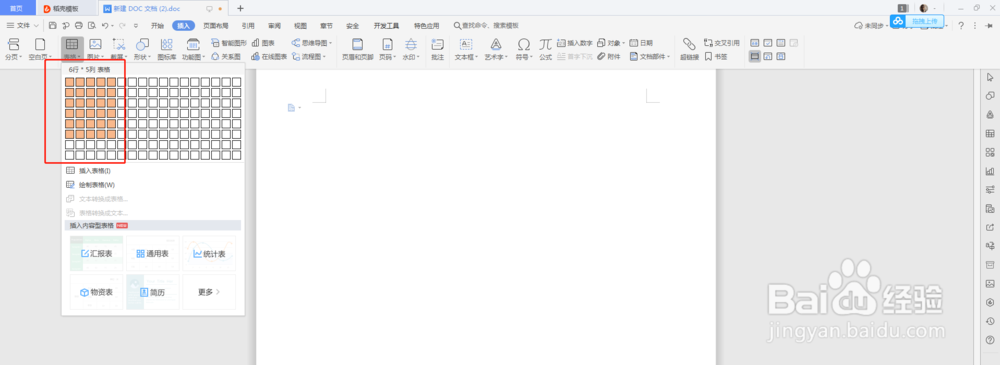
Task: Select the 物资表 supplies table template
Action: pyautogui.click(x=96, y=292)
